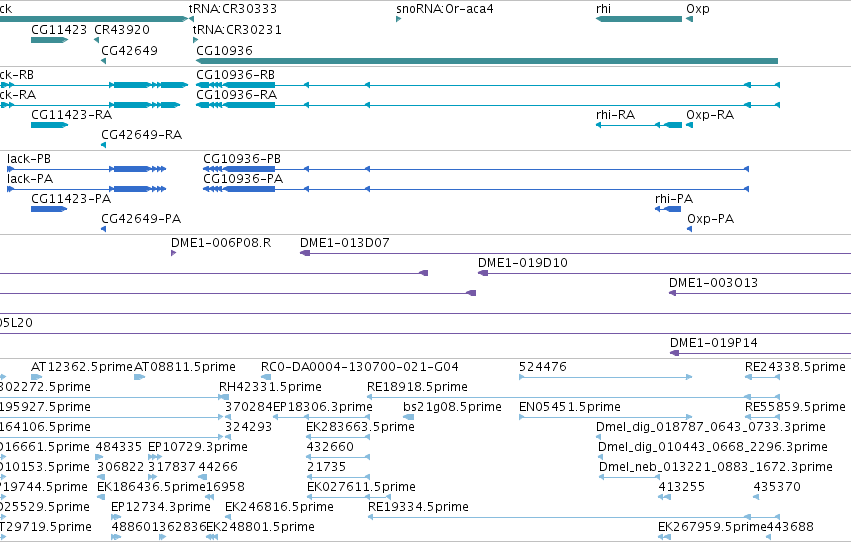
Task: Open the CG10936-RB transcript
Action: 487,85
